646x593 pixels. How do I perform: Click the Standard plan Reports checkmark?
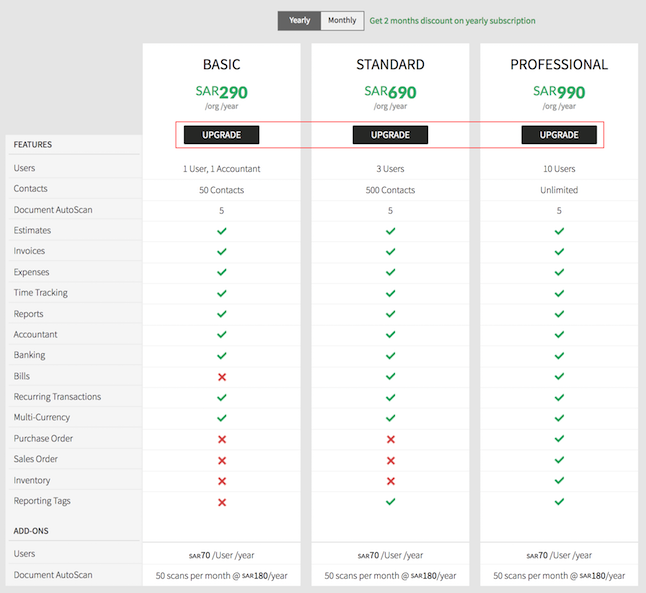(x=391, y=314)
